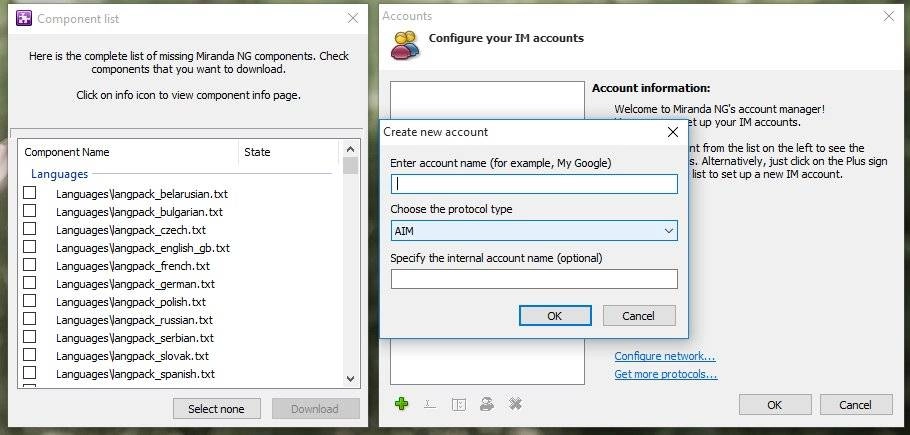
Task: Close the Component list window
Action: (x=352, y=18)
